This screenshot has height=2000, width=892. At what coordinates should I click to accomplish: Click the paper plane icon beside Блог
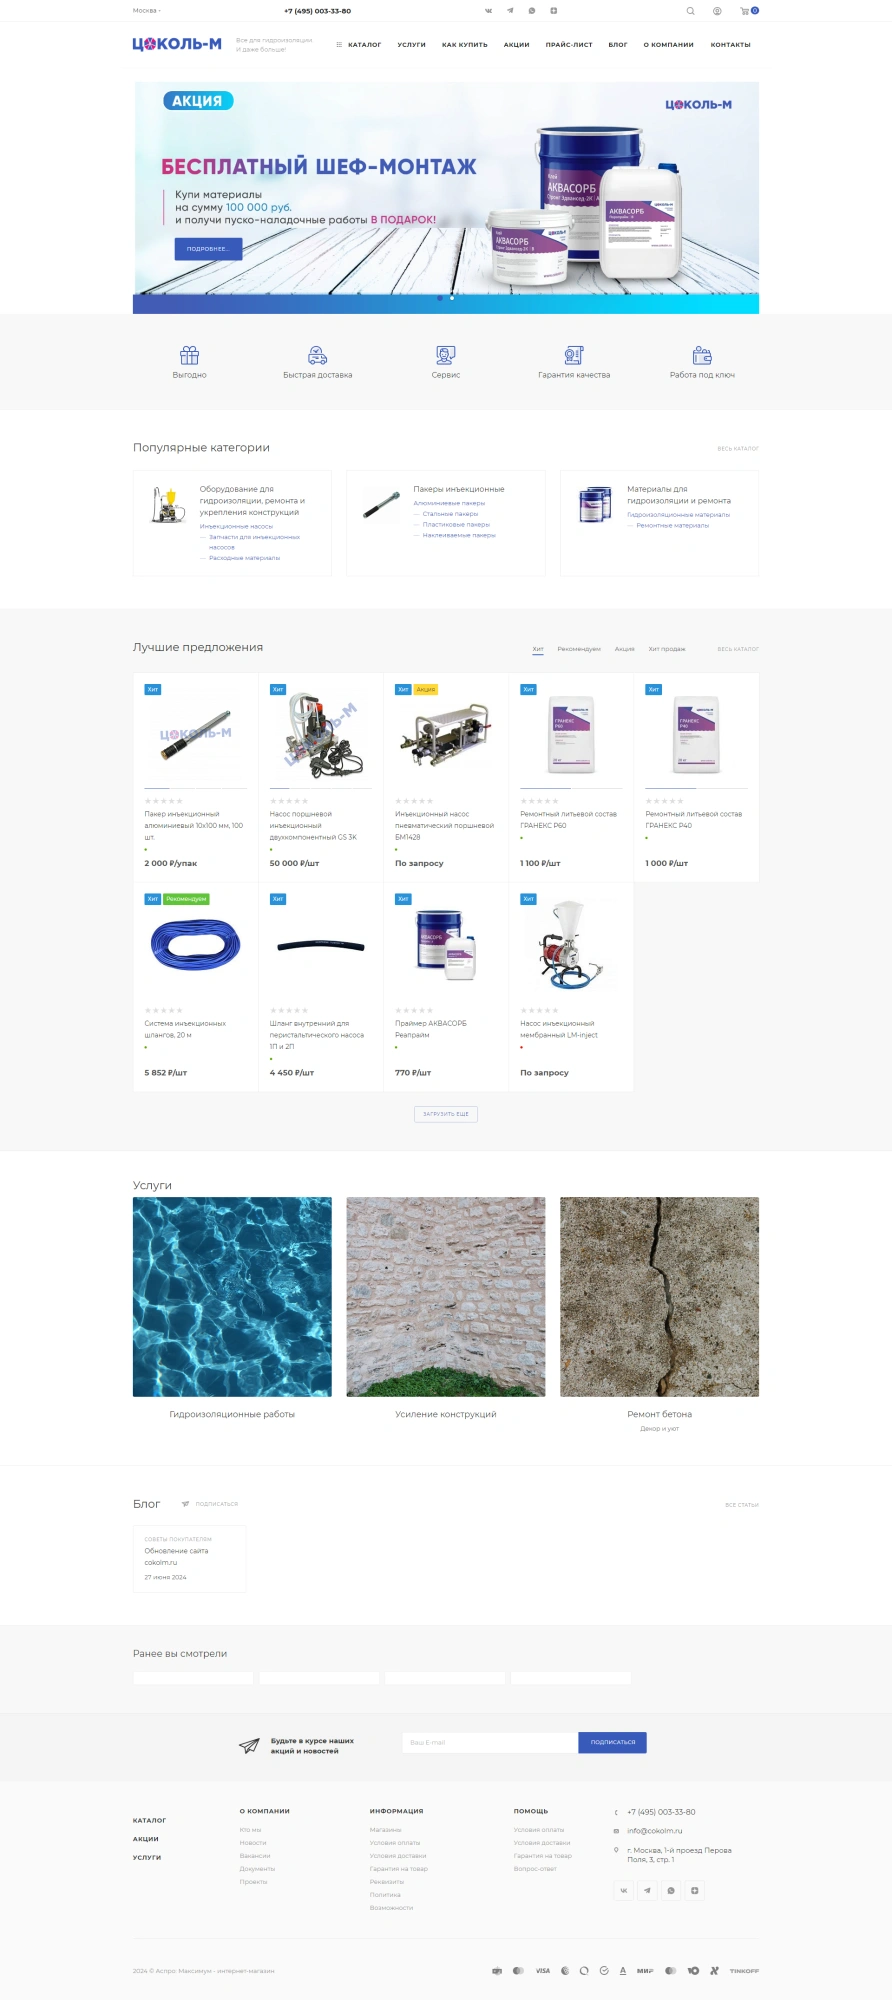185,1504
